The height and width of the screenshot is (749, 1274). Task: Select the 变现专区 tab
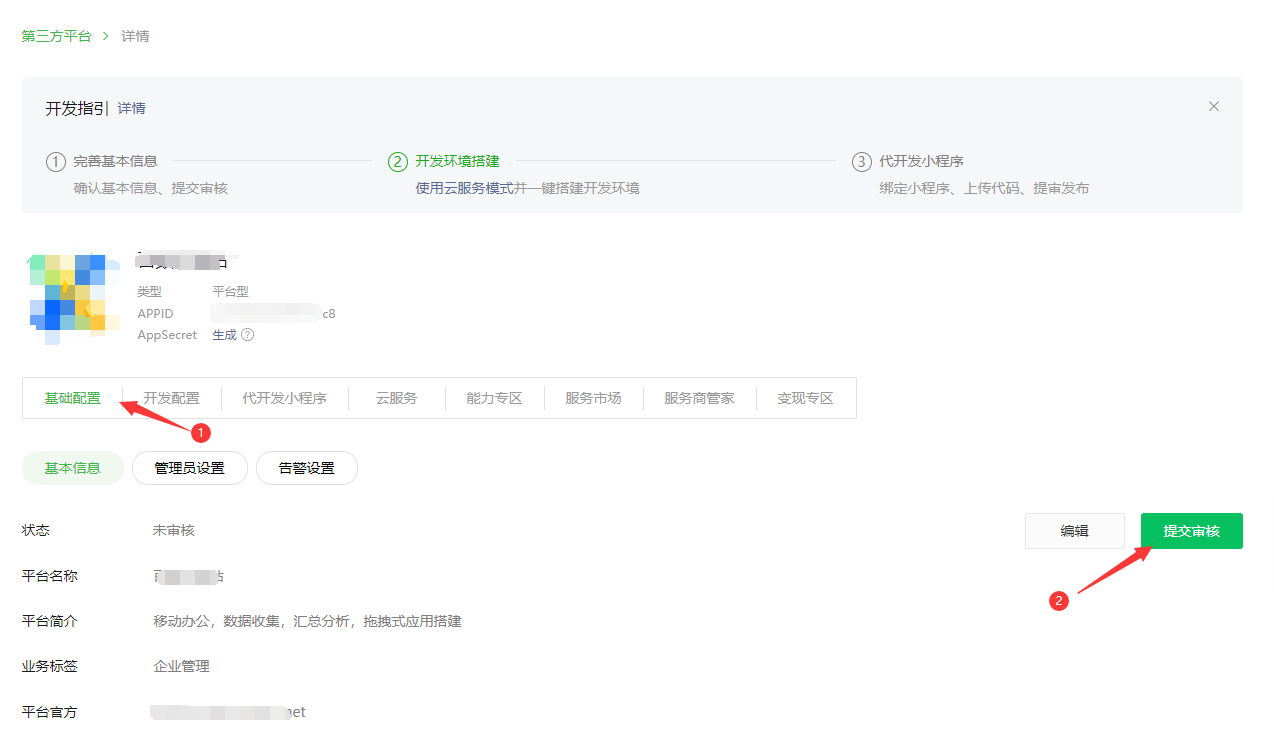pyautogui.click(x=805, y=398)
